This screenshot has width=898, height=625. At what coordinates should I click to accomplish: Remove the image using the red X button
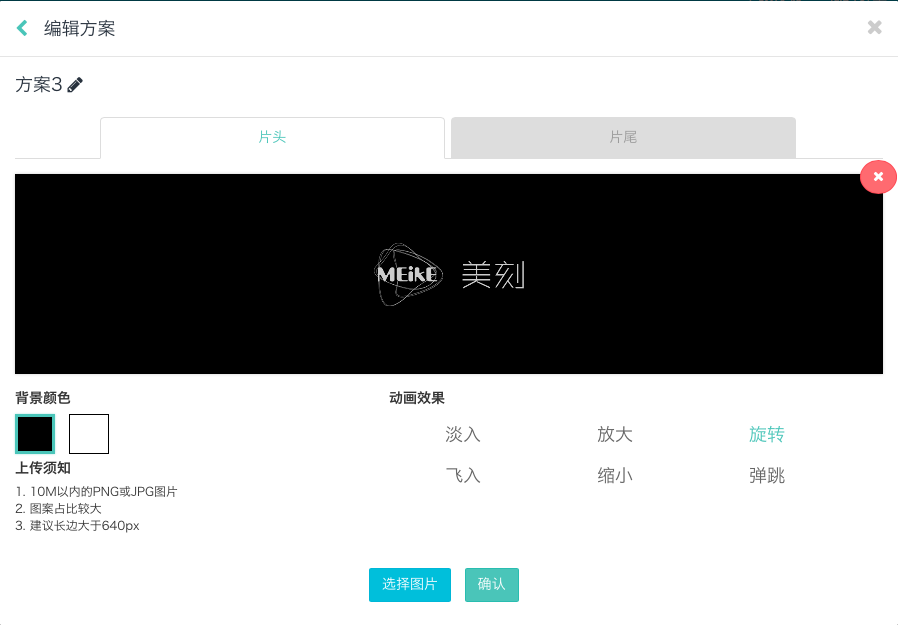point(878,177)
